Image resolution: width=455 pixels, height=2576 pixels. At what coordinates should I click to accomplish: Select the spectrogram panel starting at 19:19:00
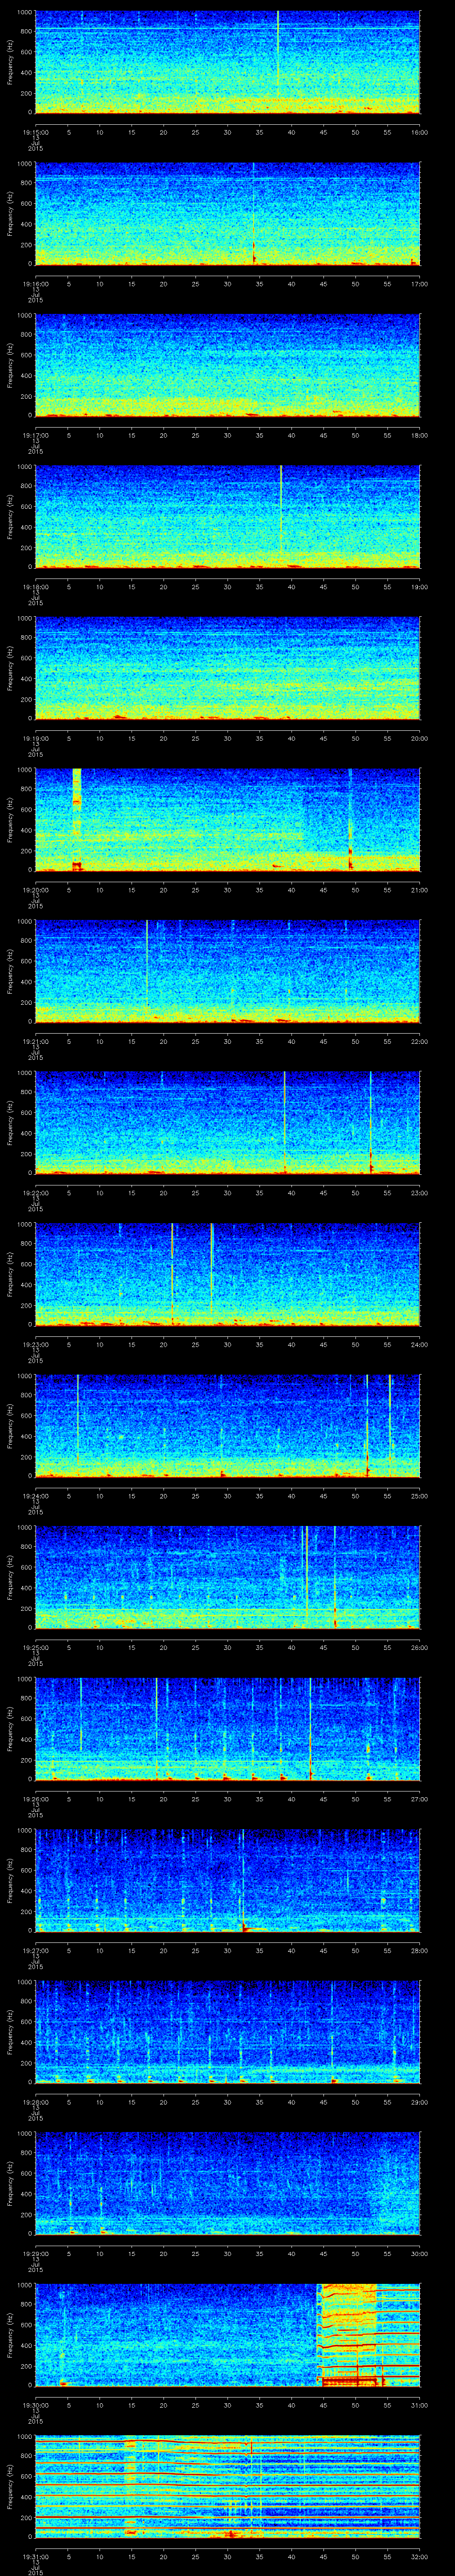pyautogui.click(x=228, y=668)
